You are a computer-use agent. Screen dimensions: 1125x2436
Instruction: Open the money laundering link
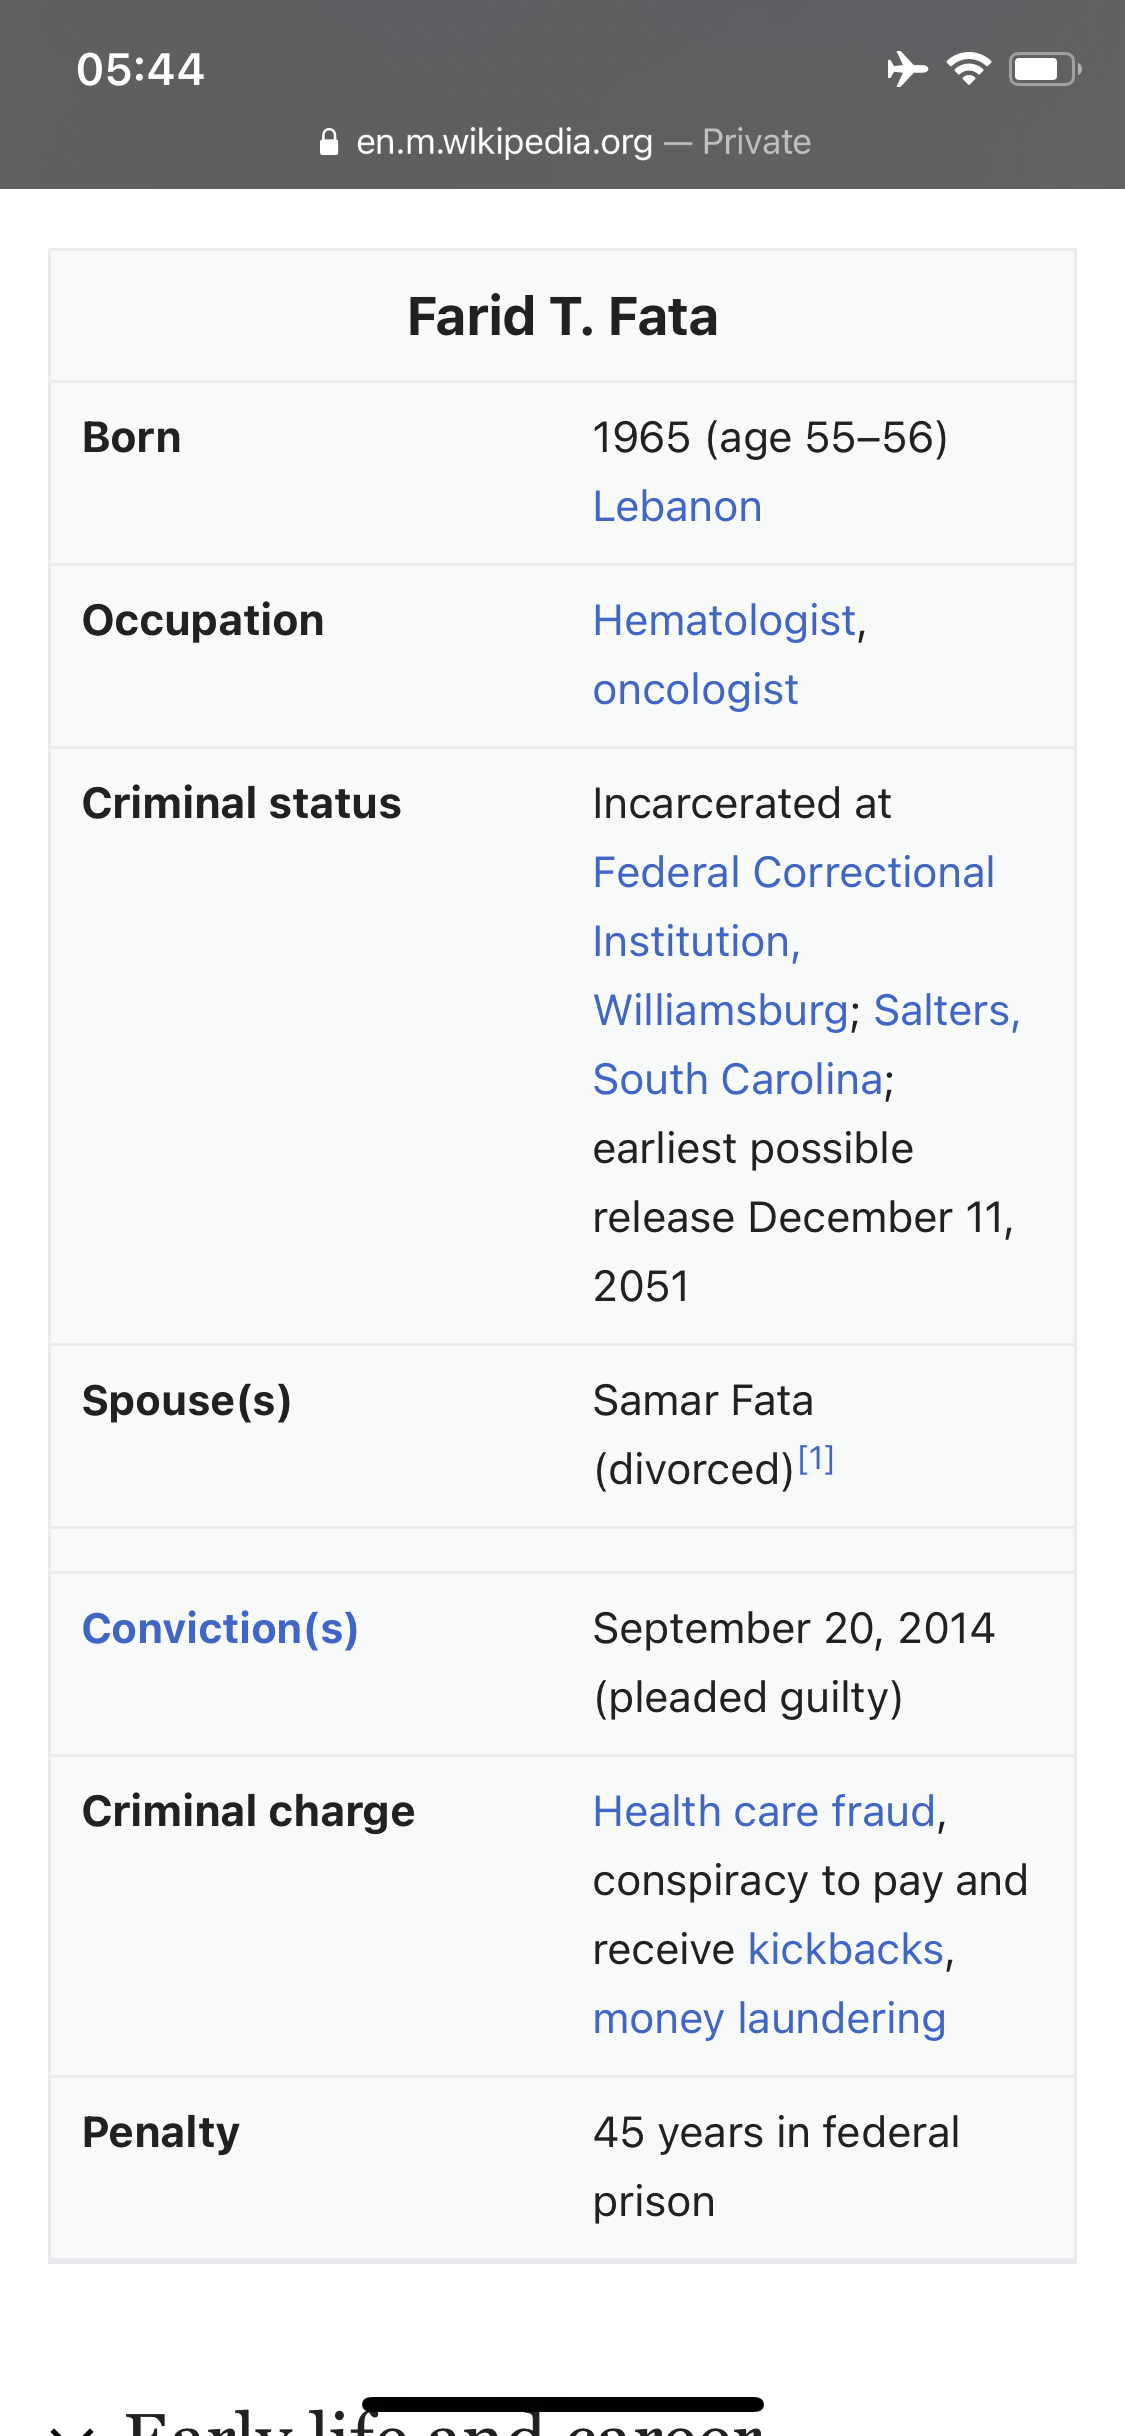769,2019
